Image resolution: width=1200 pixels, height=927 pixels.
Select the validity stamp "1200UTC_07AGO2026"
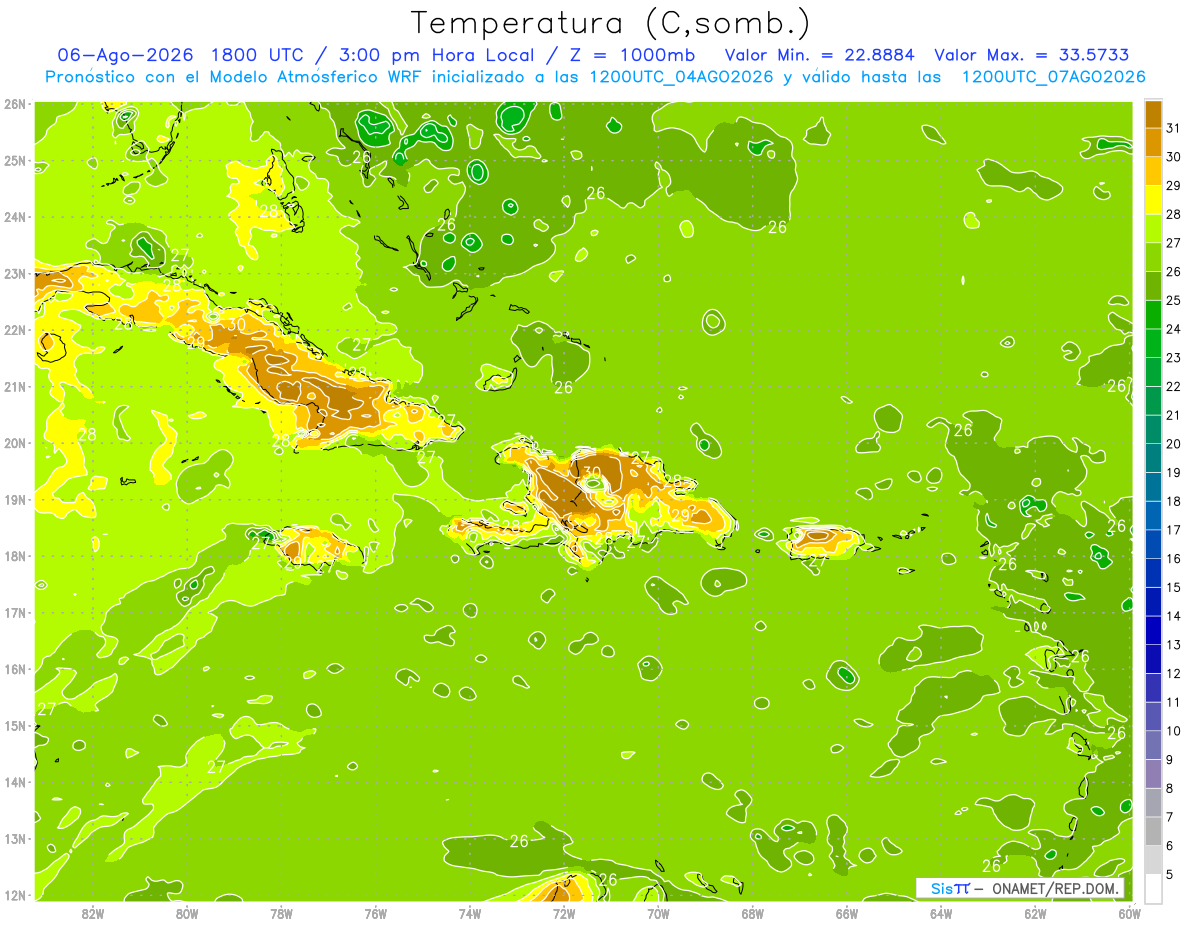tap(1053, 77)
